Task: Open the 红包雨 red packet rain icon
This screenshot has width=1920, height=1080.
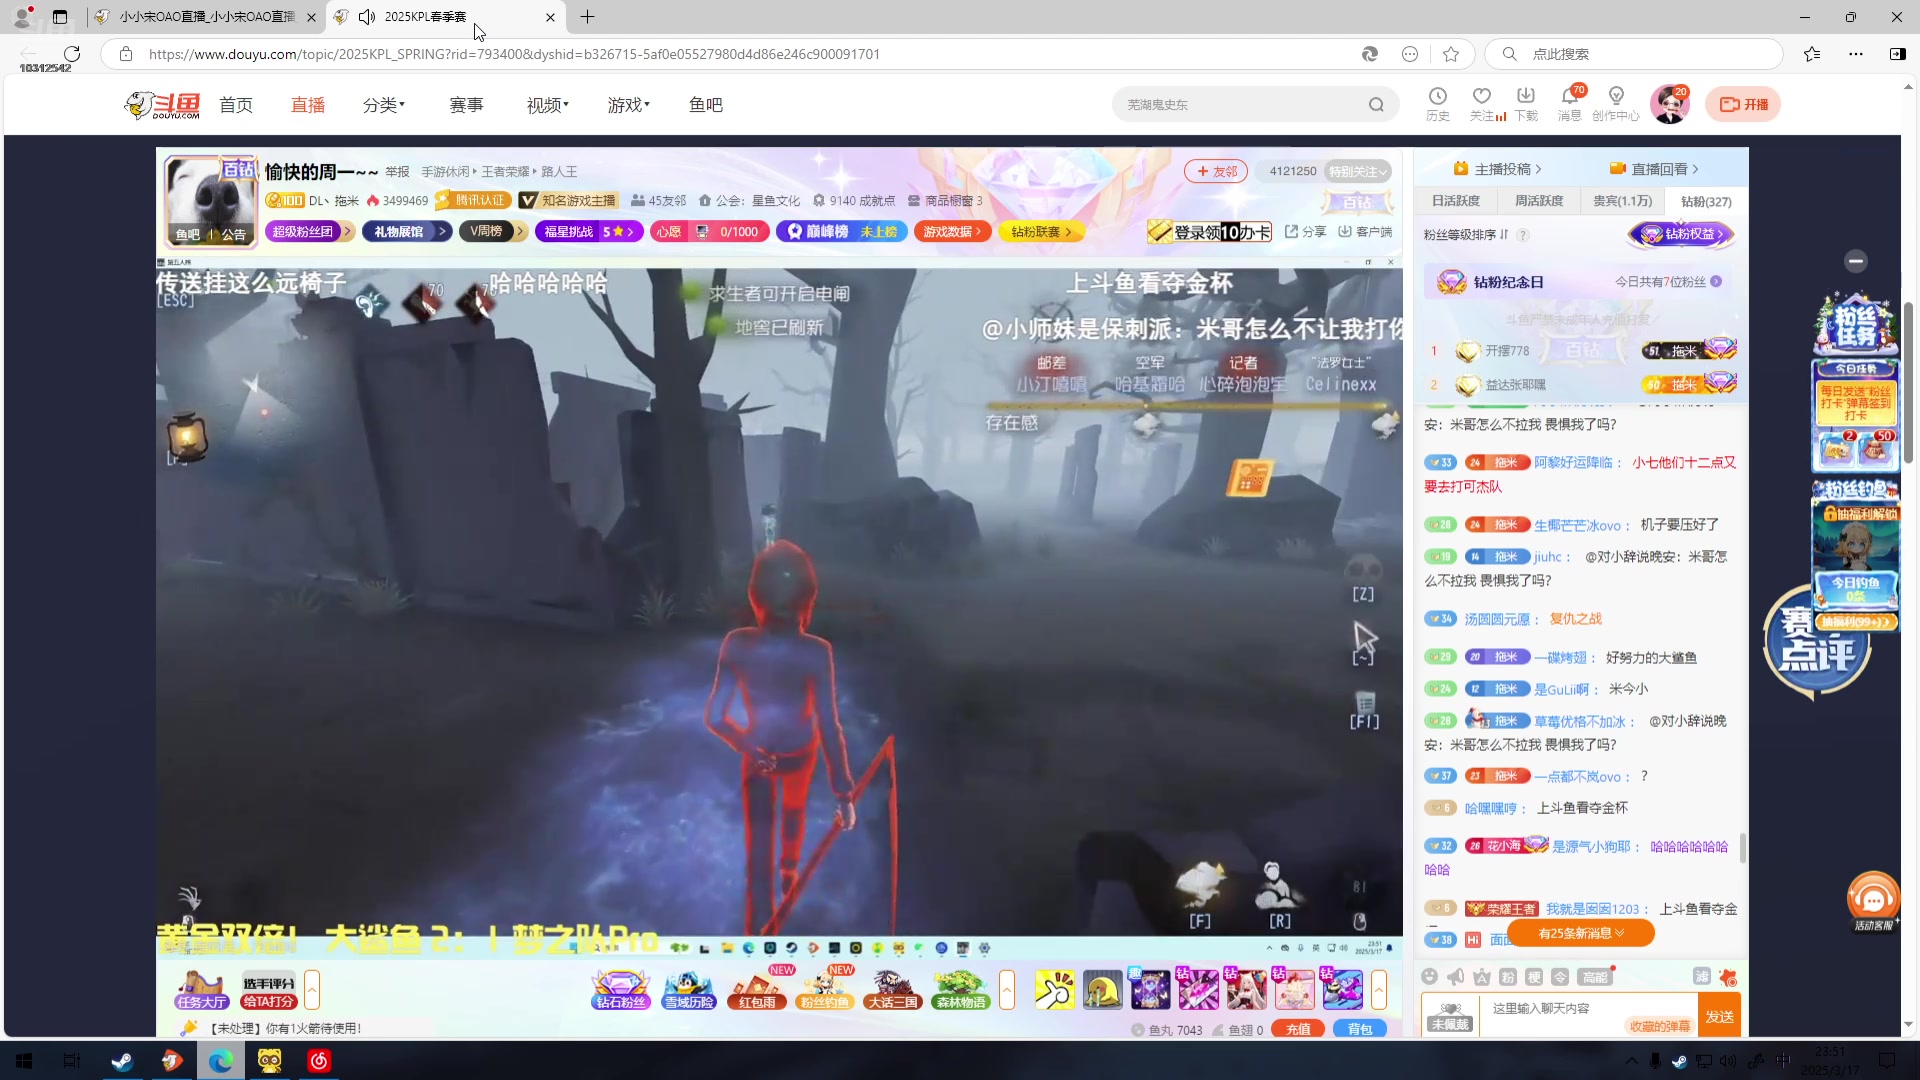Action: 757,990
